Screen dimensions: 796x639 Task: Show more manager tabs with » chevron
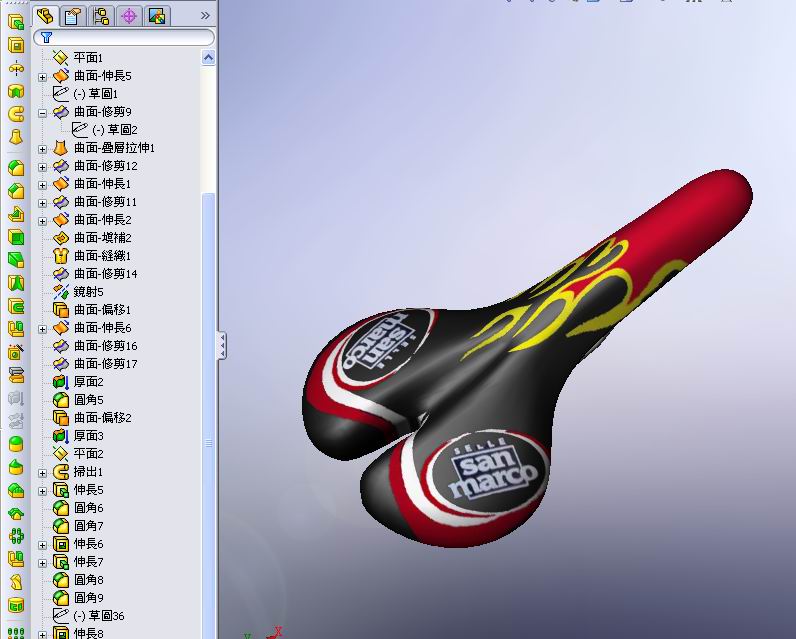point(205,16)
